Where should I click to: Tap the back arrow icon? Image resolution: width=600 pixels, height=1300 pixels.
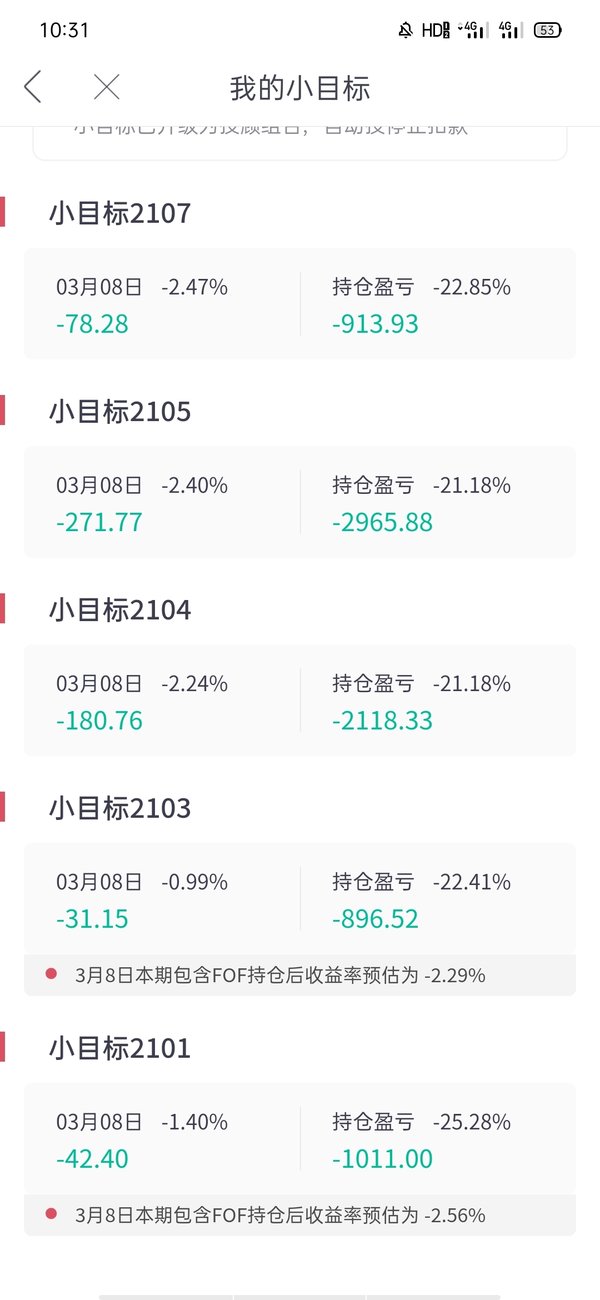point(33,87)
